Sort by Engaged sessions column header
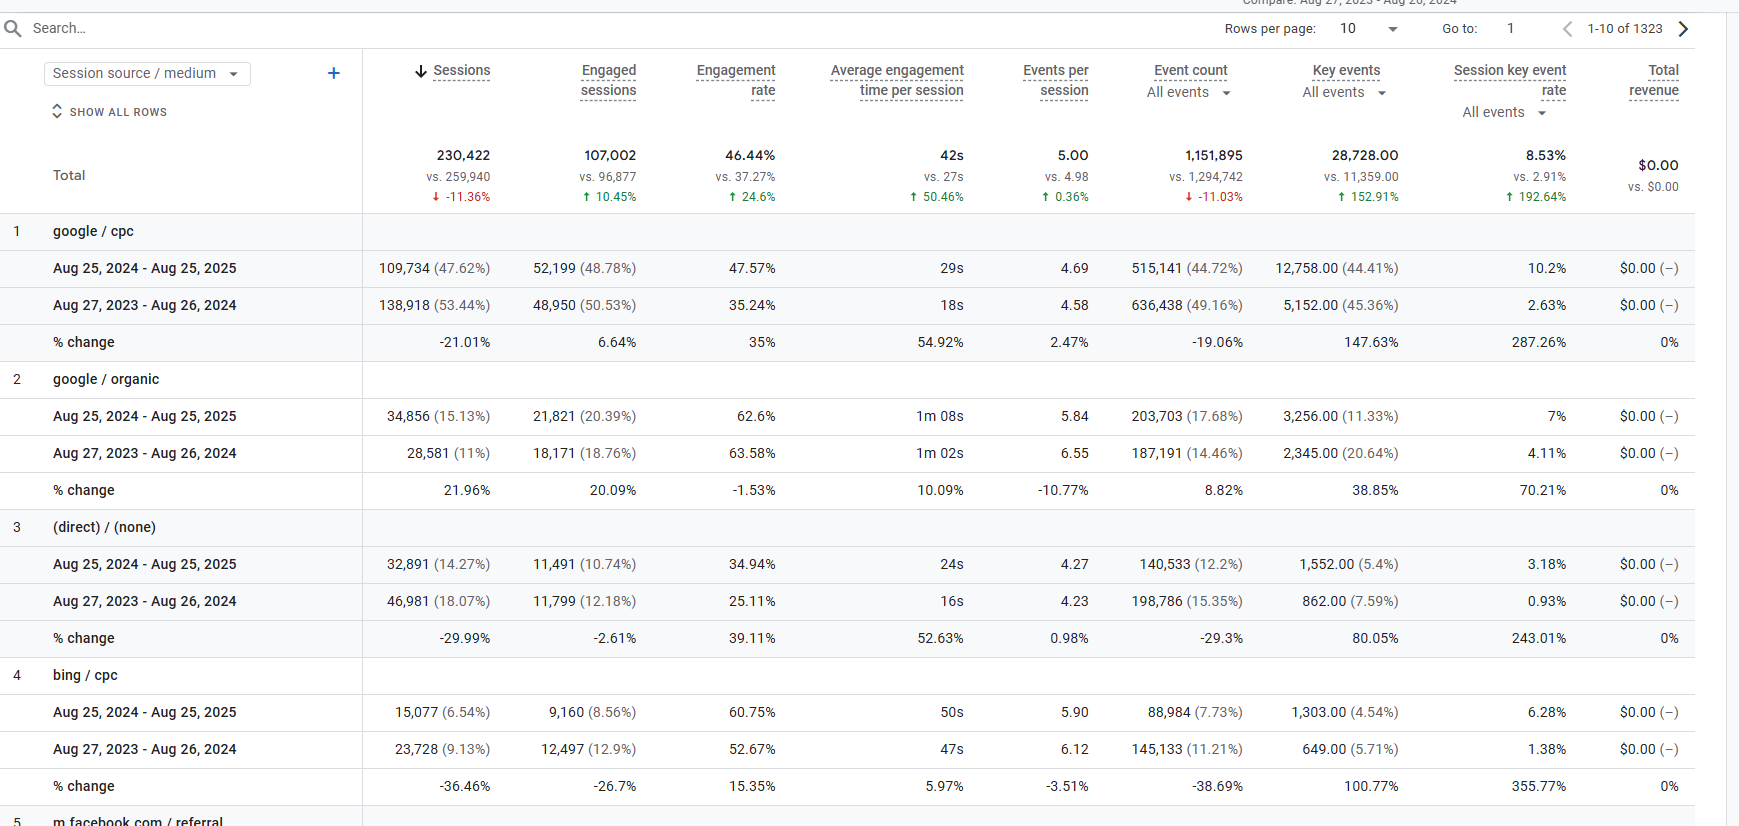1739x826 pixels. tap(609, 80)
